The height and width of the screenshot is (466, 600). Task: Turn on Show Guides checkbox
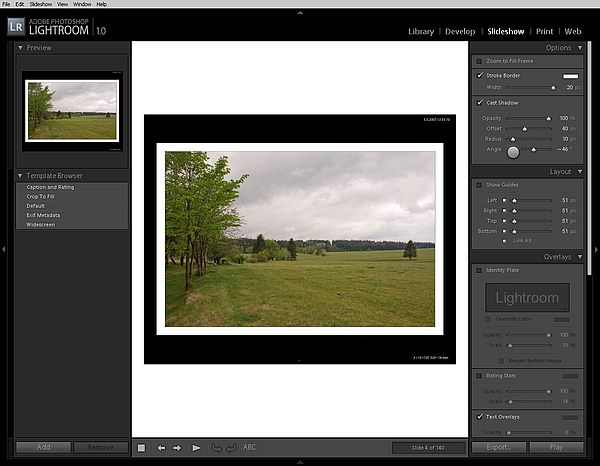click(479, 185)
